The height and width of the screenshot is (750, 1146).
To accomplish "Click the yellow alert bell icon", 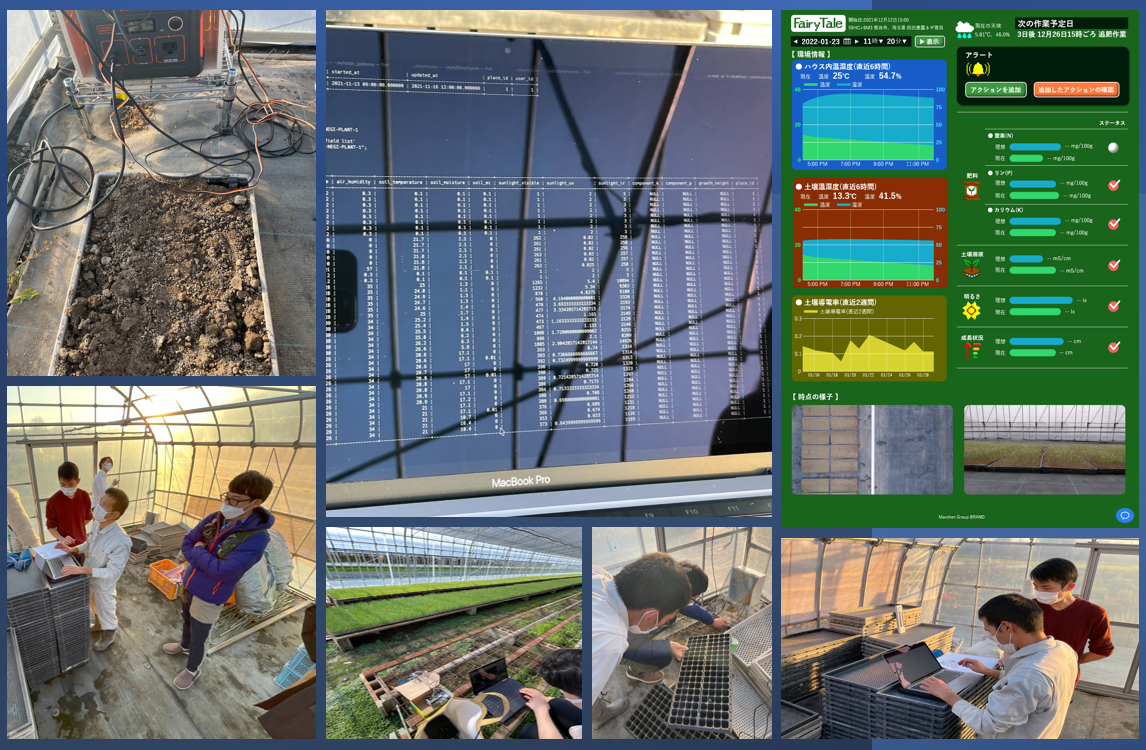I will [x=978, y=69].
